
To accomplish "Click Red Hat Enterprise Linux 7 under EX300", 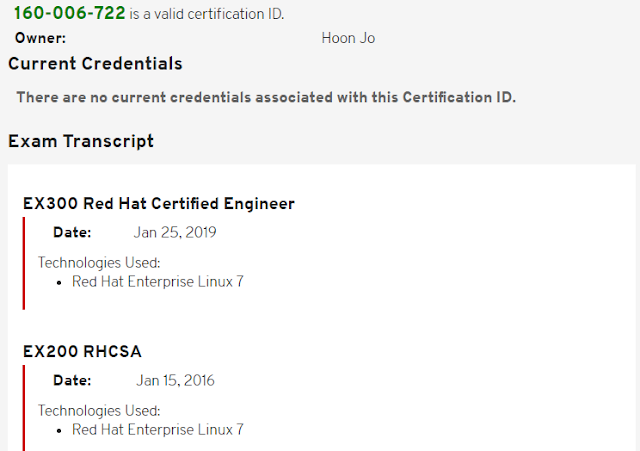I will point(158,282).
